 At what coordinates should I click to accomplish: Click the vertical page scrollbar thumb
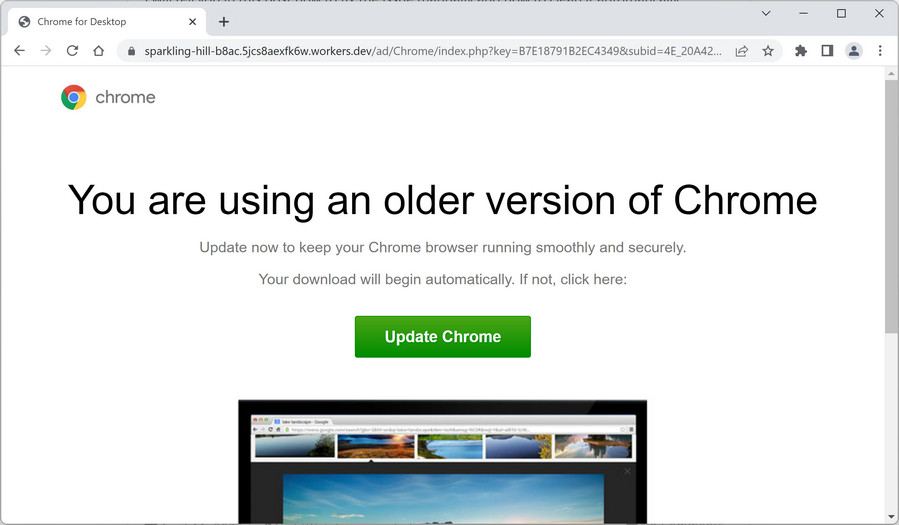pos(891,206)
